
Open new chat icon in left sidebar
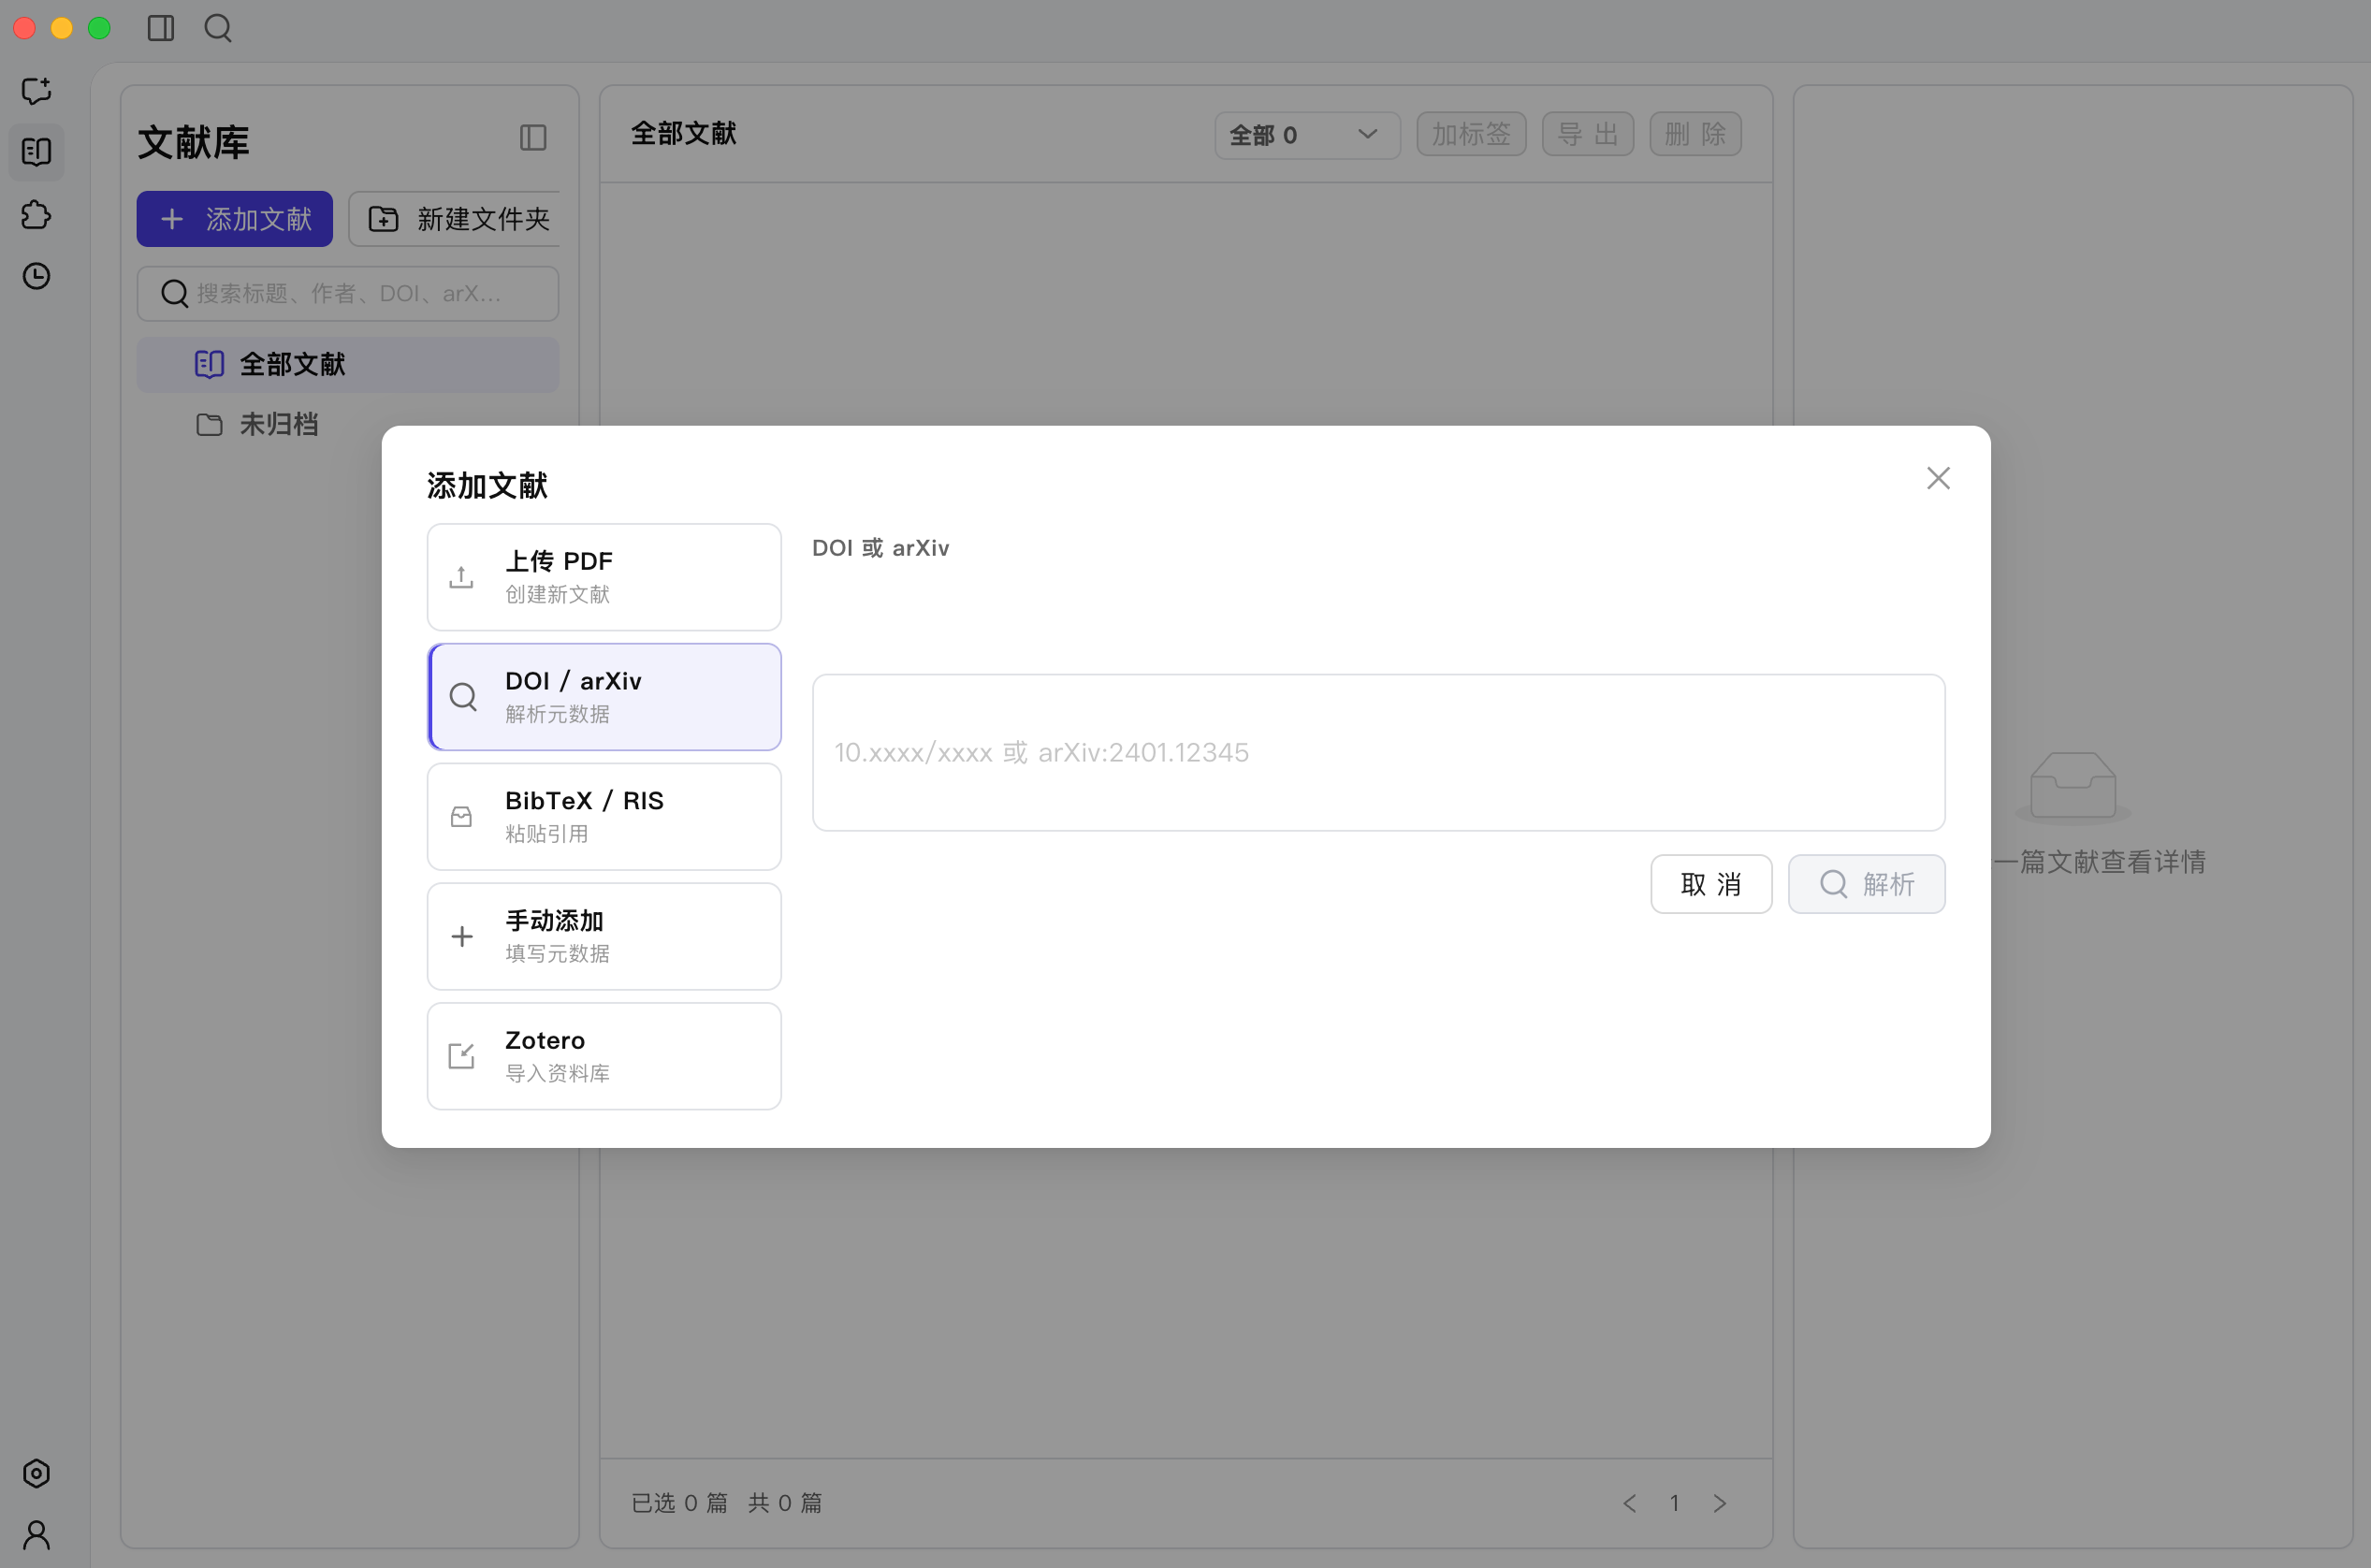click(x=36, y=91)
